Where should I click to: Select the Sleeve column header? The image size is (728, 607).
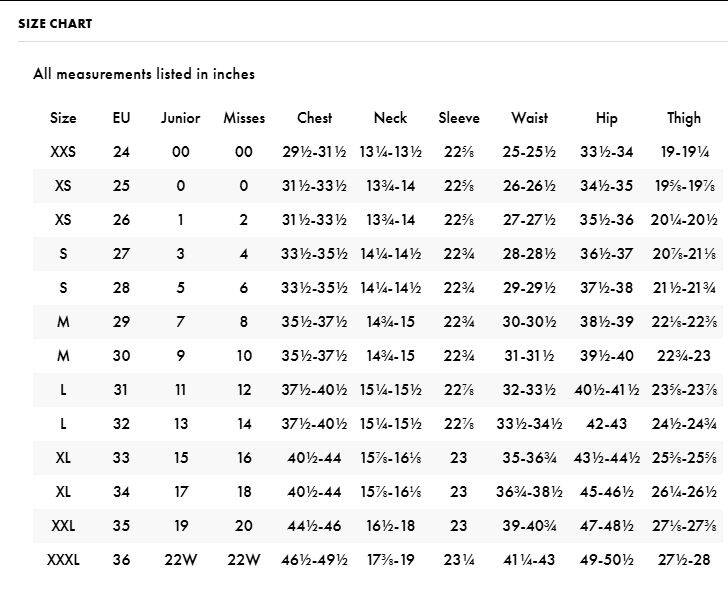[x=459, y=118]
